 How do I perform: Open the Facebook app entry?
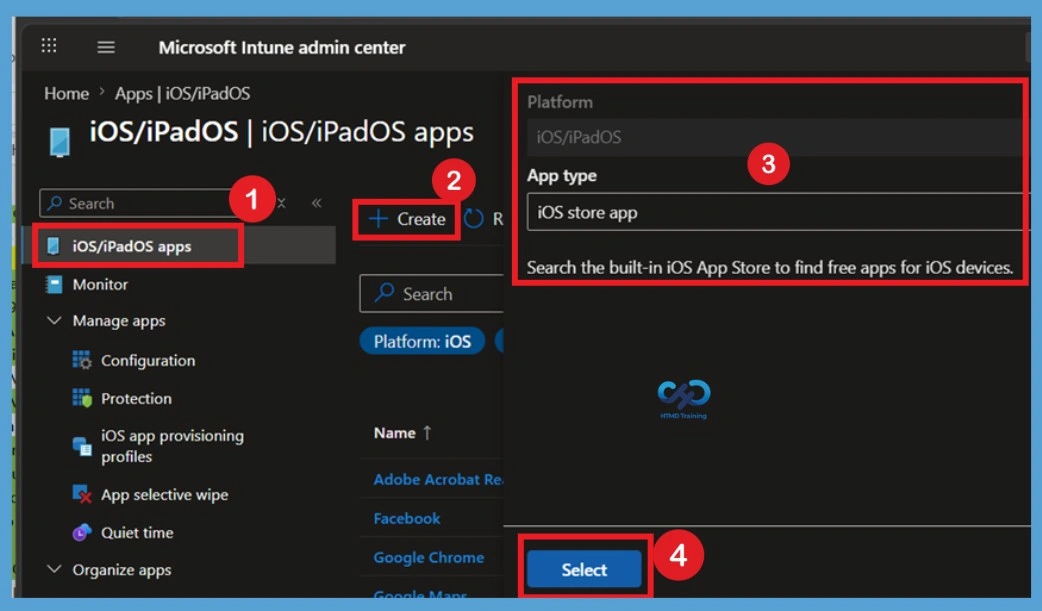407,519
